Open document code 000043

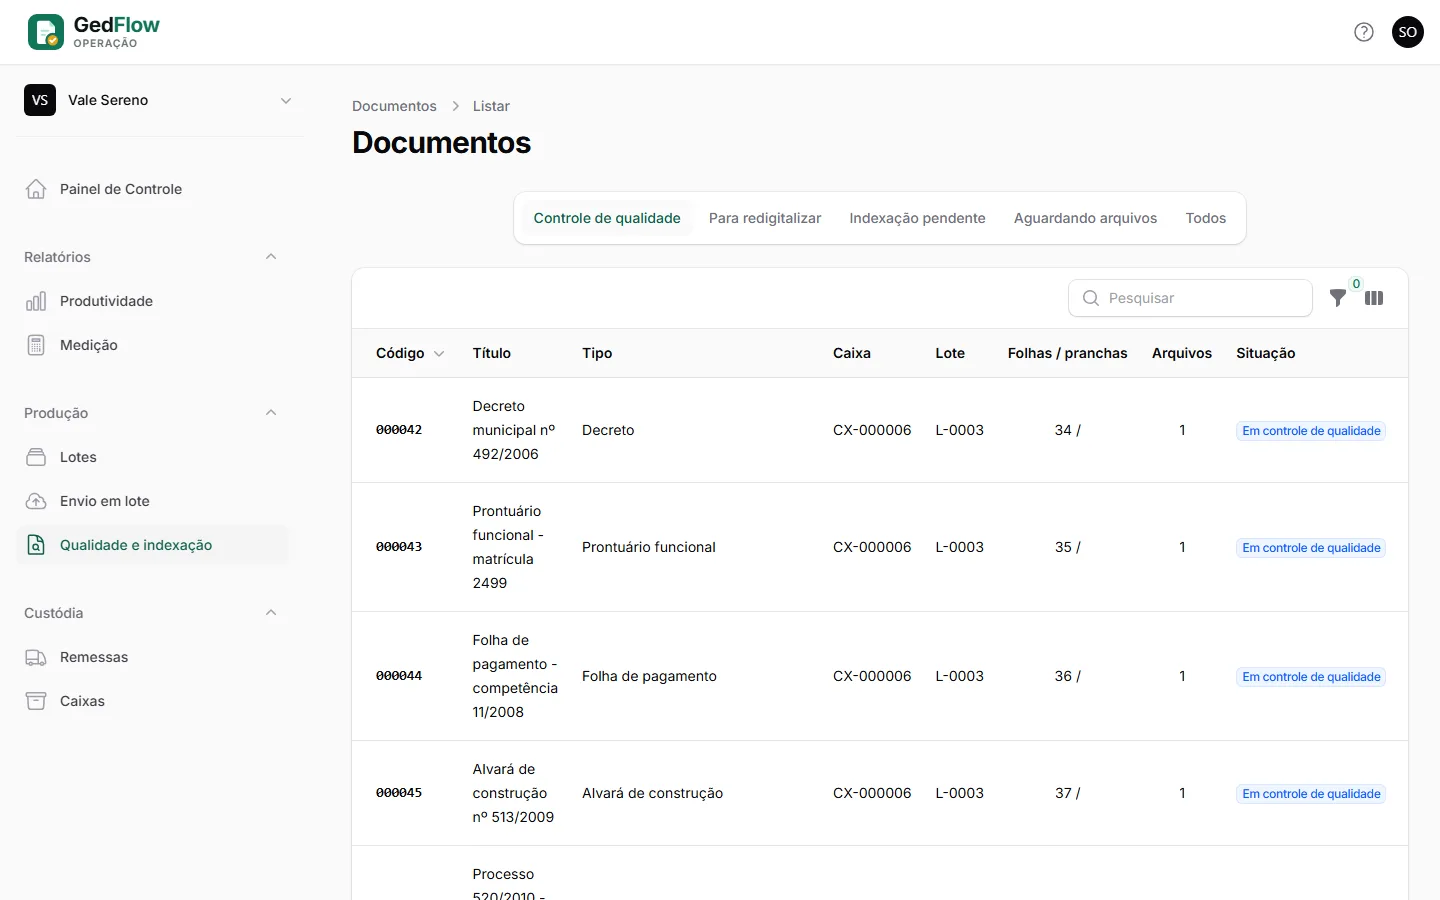(399, 547)
